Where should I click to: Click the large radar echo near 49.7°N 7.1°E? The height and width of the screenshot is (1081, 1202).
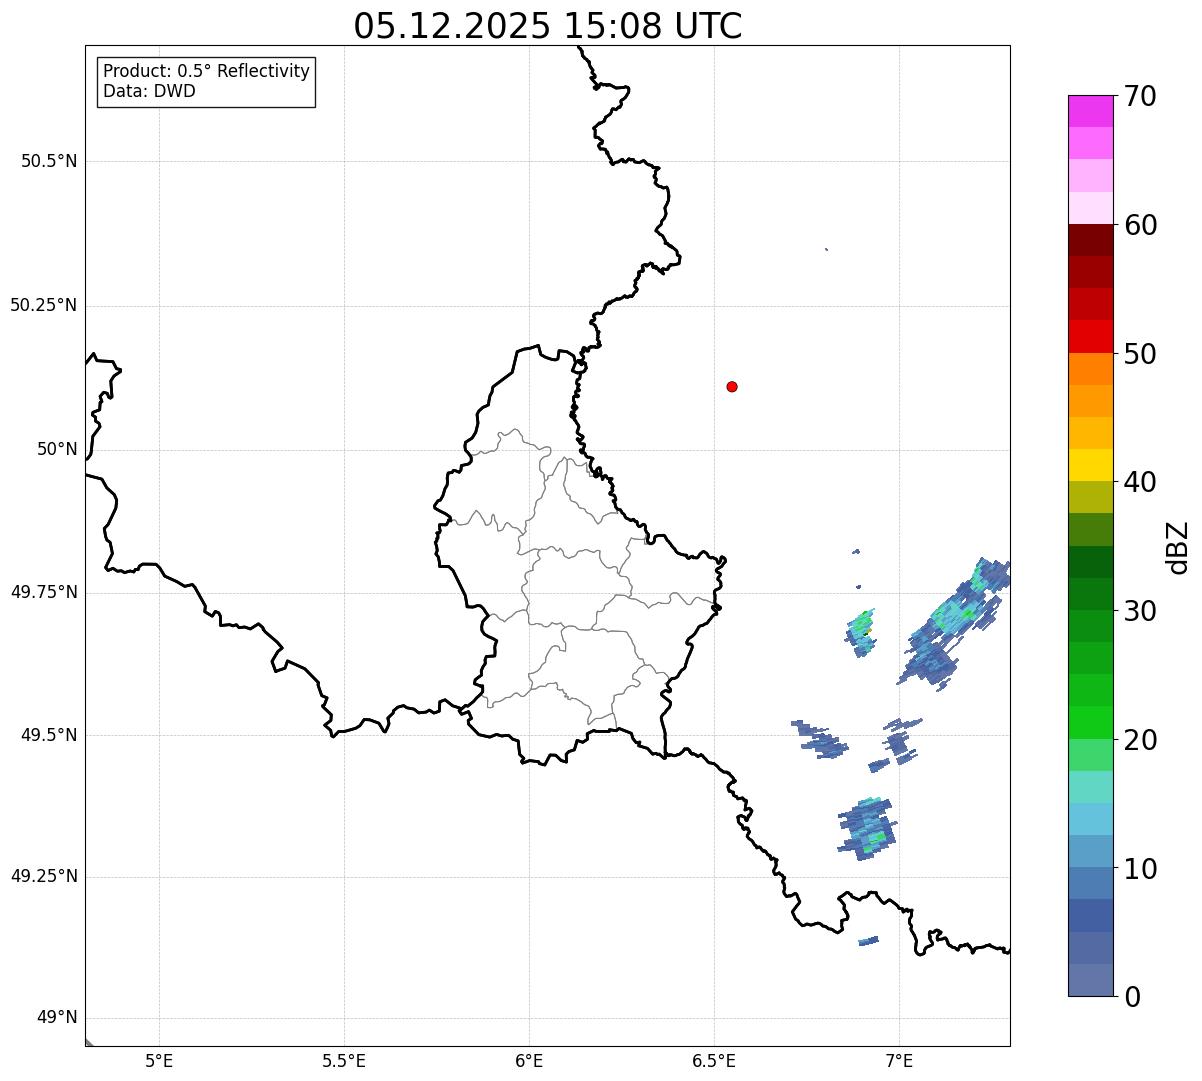(953, 623)
